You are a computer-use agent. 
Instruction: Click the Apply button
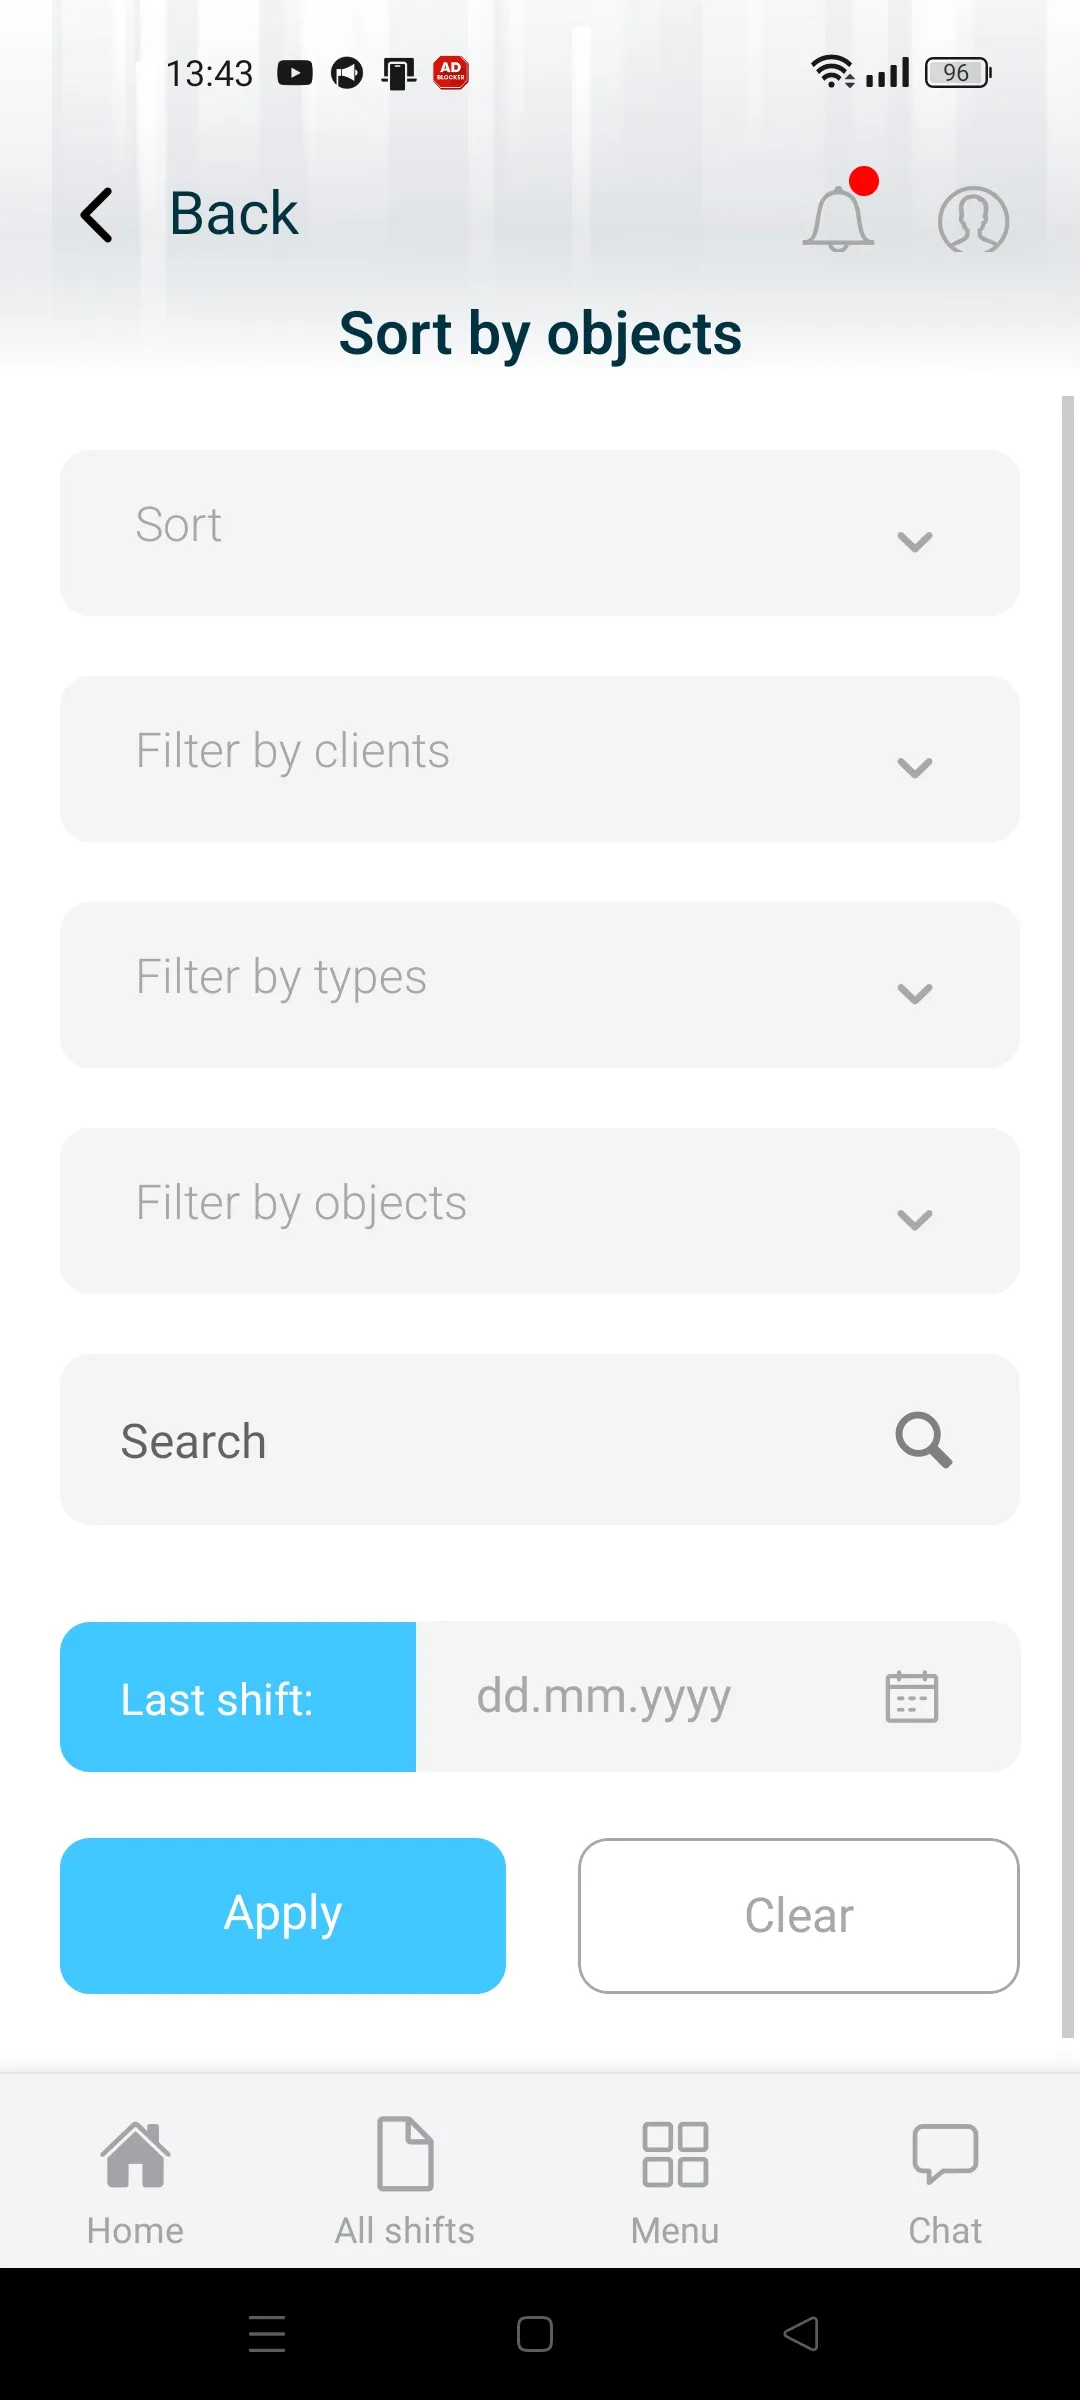pos(283,1916)
